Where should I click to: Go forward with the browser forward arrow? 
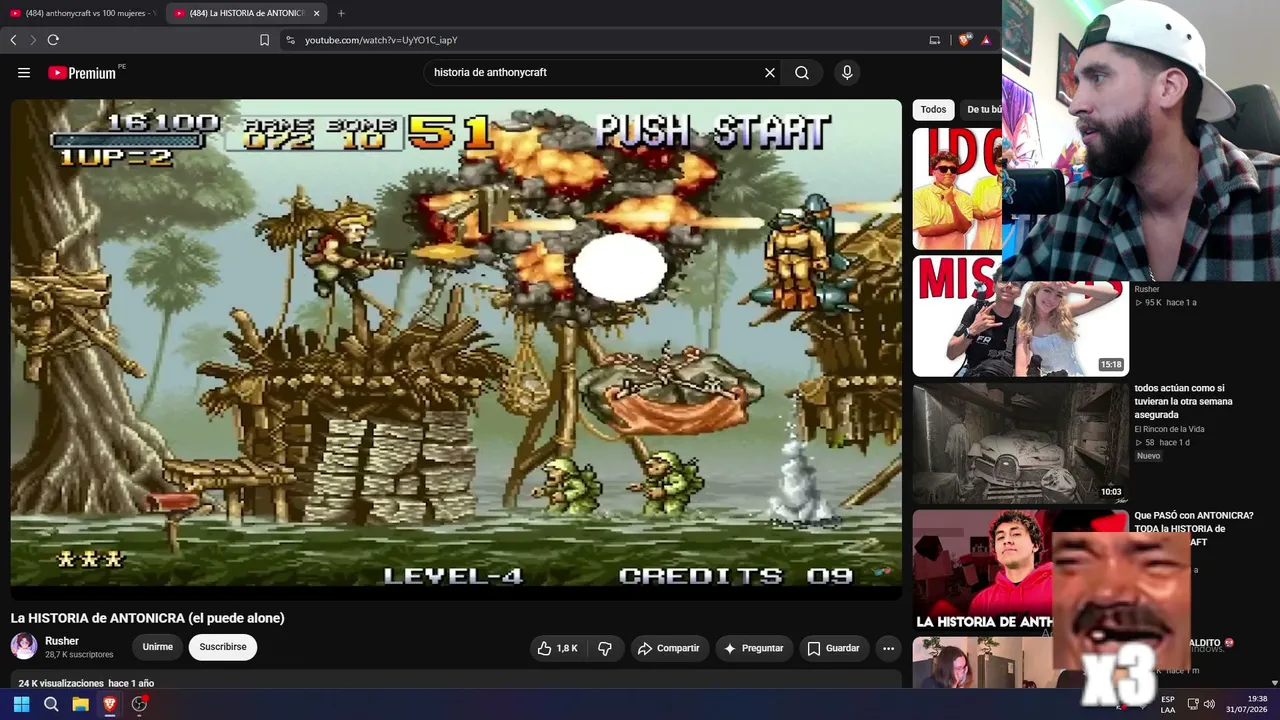(32, 40)
